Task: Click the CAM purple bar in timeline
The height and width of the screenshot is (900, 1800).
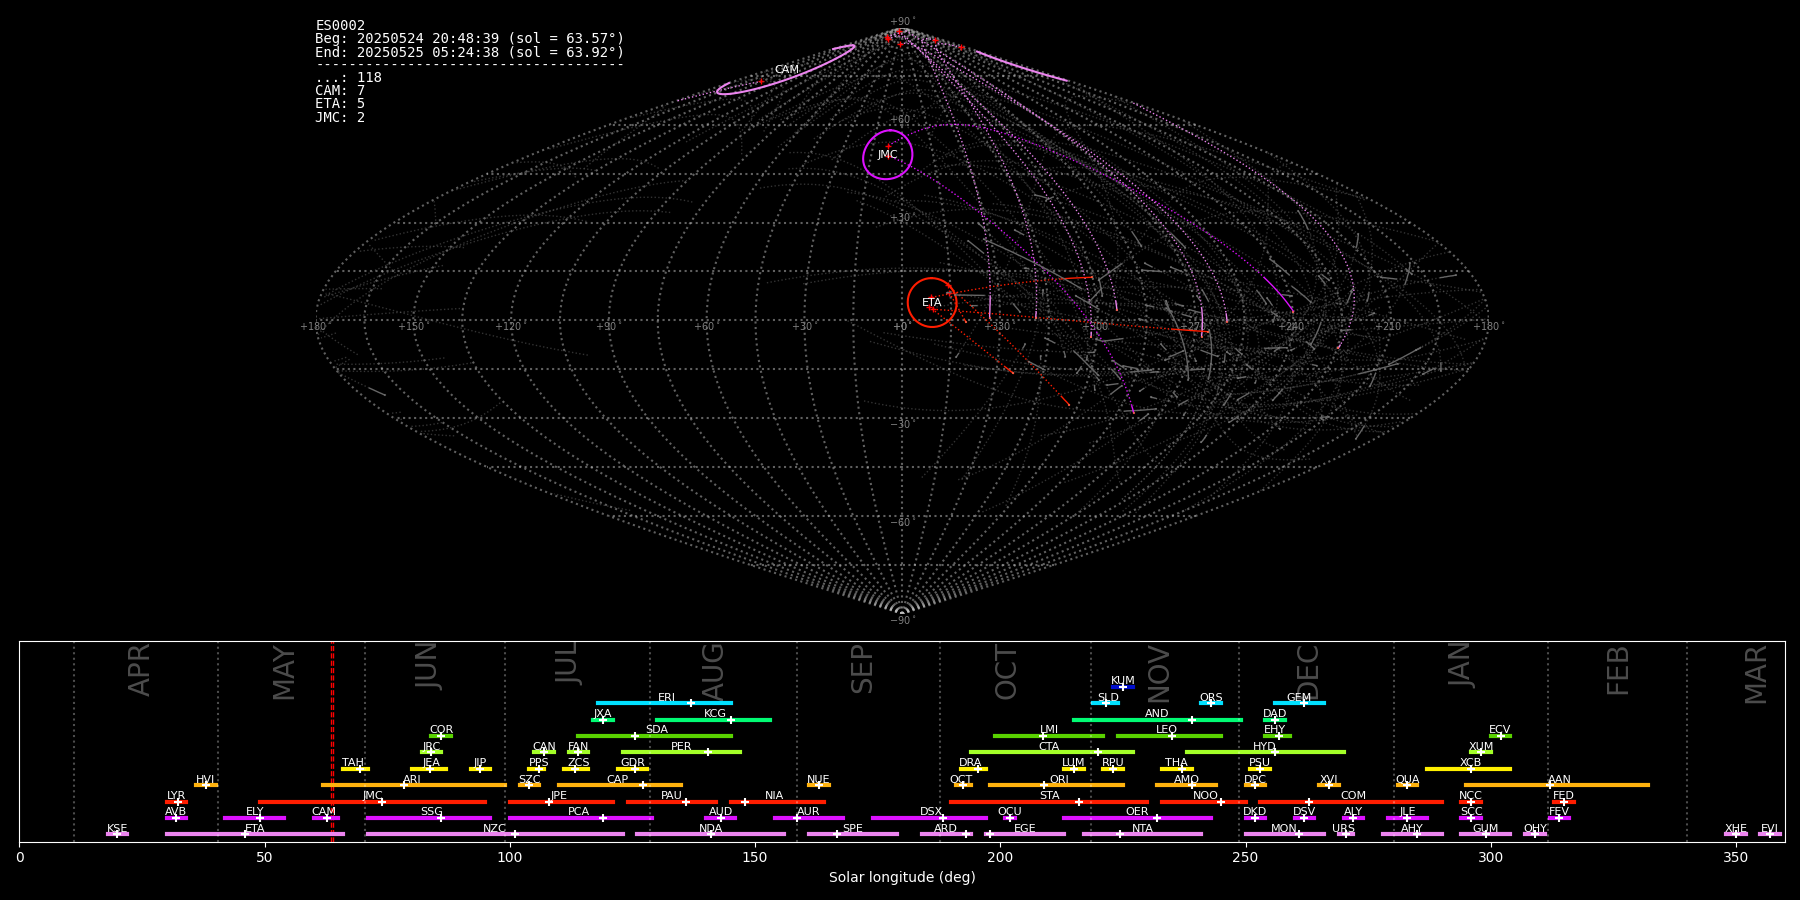Action: pos(326,818)
